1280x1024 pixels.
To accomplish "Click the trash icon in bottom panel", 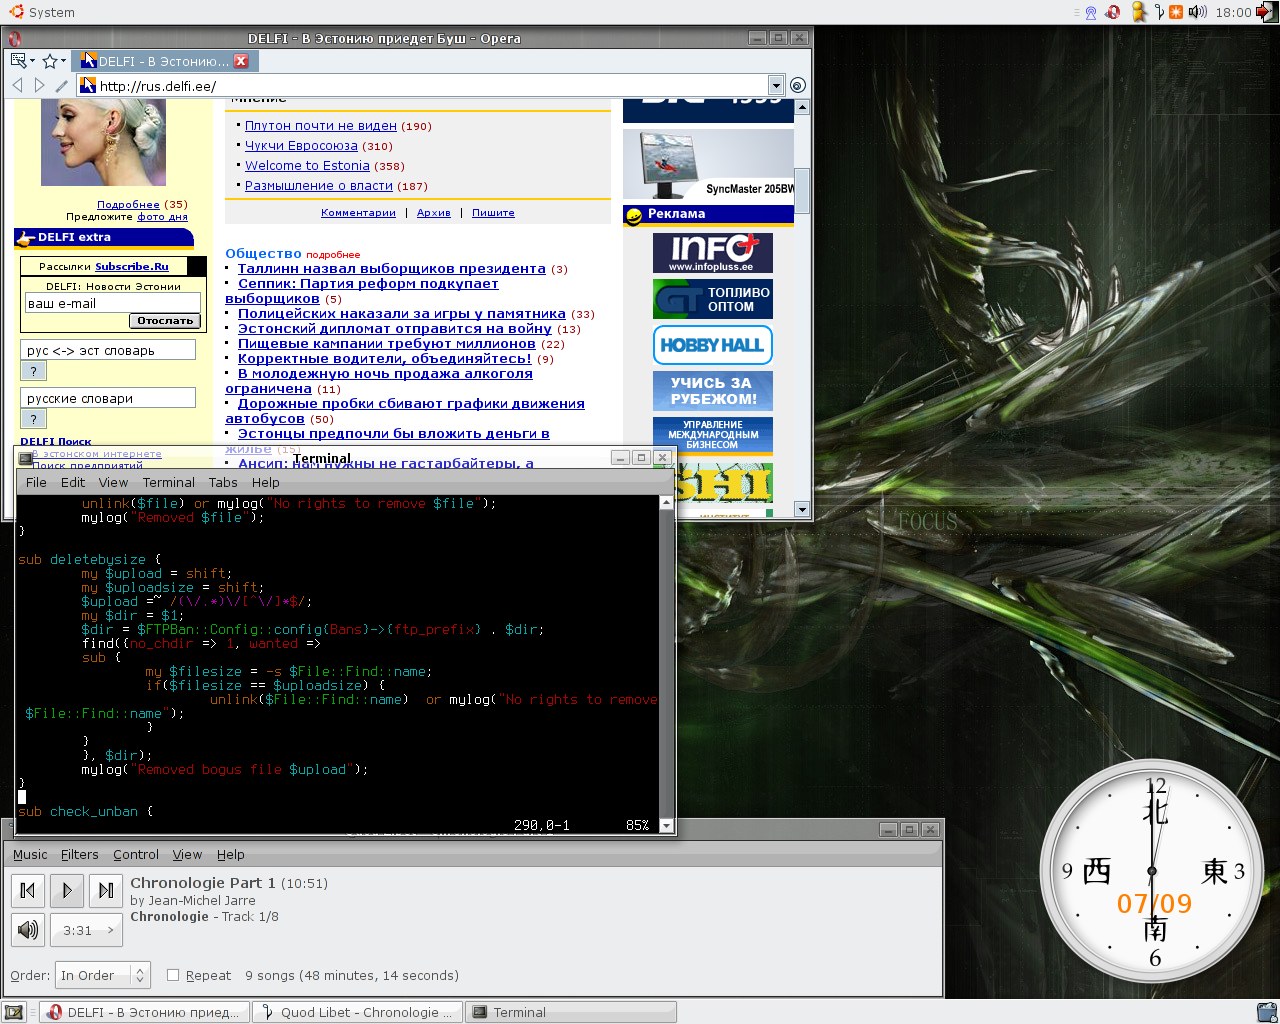I will (1267, 1012).
